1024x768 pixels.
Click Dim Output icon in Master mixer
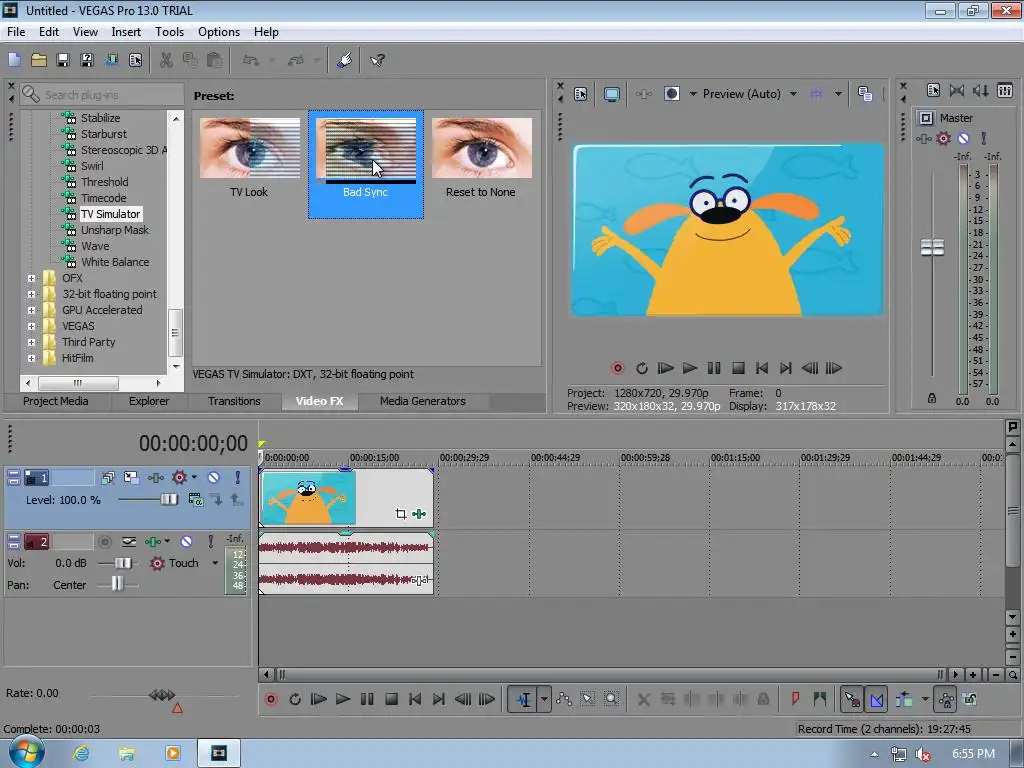[x=980, y=90]
